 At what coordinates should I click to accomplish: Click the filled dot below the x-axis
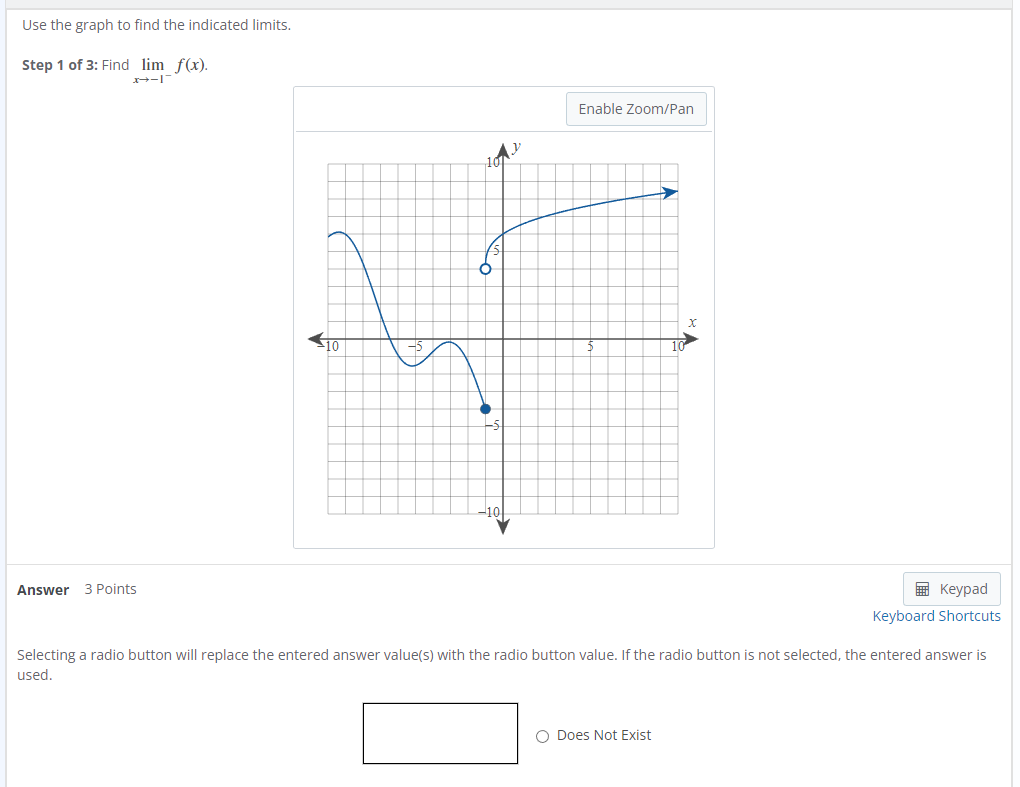tap(485, 408)
